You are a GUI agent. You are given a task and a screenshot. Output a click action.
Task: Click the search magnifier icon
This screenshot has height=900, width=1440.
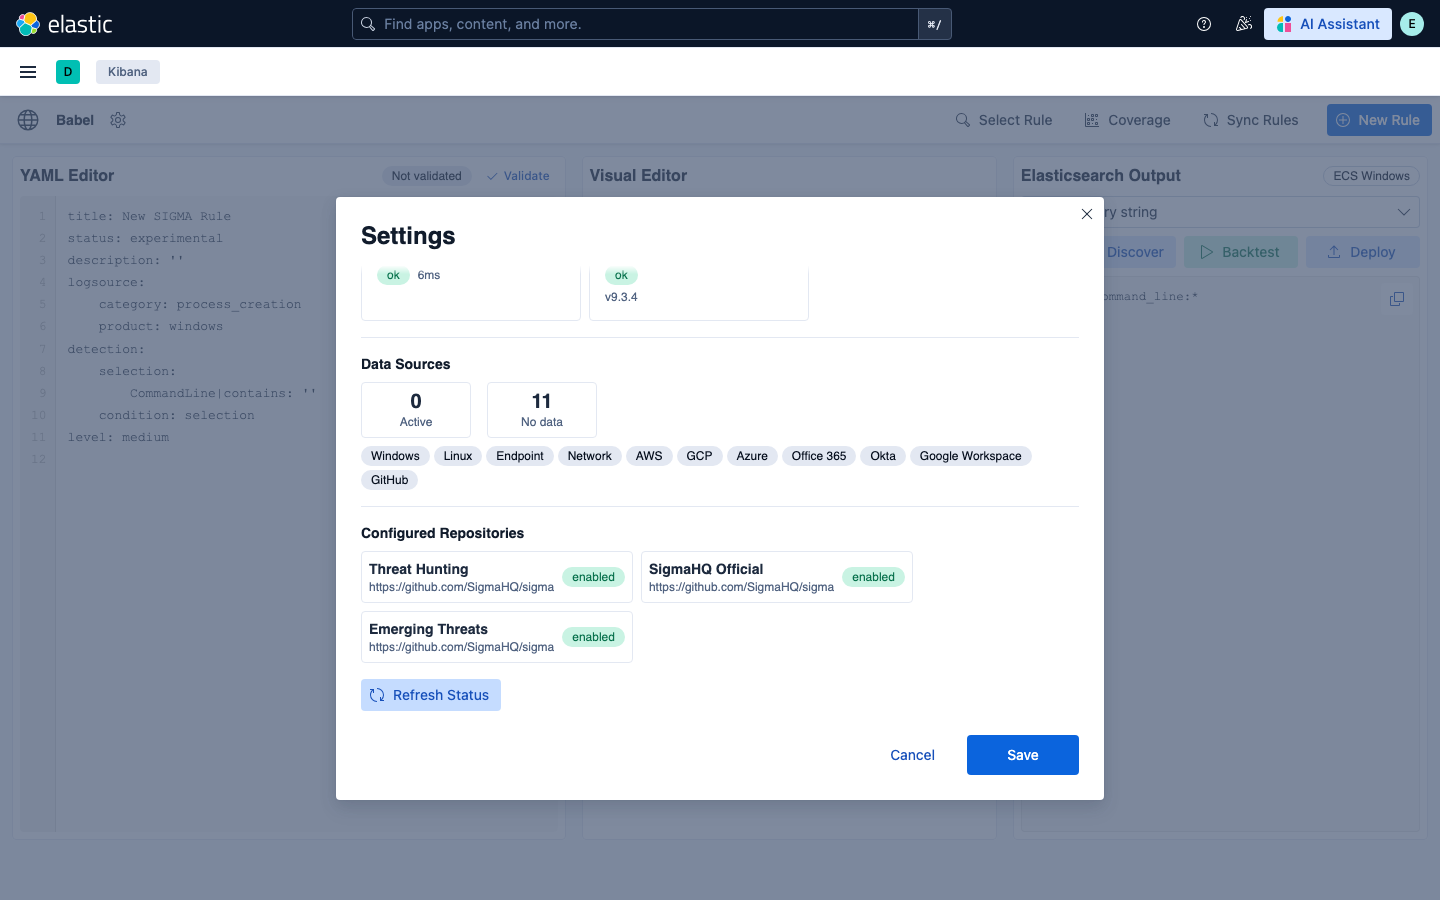point(368,24)
